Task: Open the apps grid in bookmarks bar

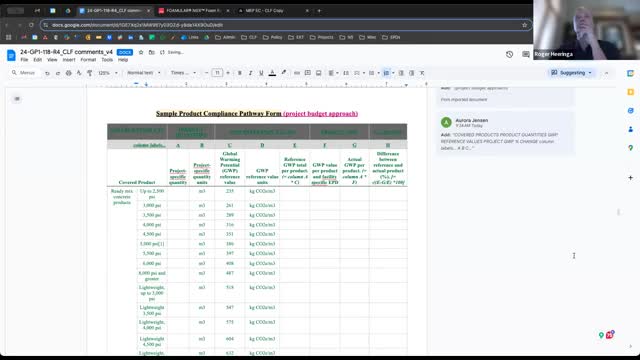Action: tap(9, 37)
